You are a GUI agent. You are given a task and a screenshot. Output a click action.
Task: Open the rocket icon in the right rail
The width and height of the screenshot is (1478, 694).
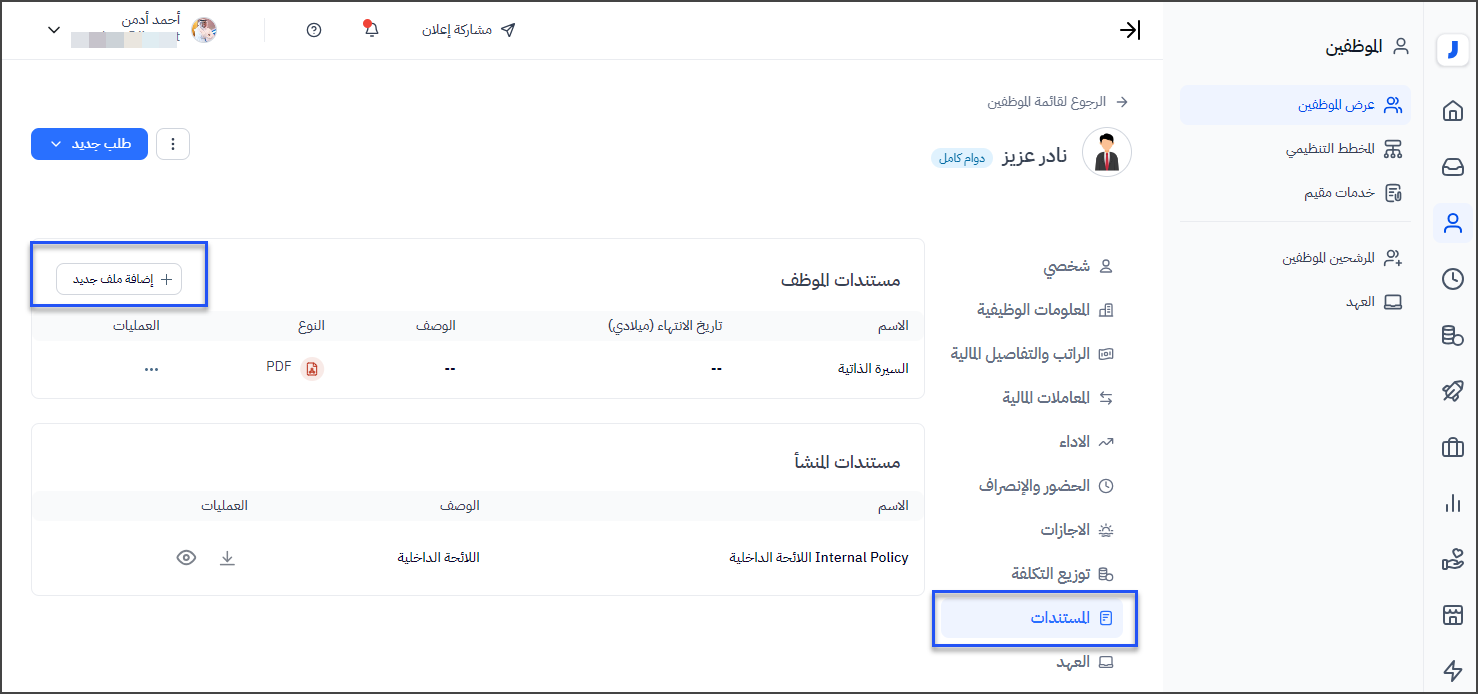click(1452, 392)
